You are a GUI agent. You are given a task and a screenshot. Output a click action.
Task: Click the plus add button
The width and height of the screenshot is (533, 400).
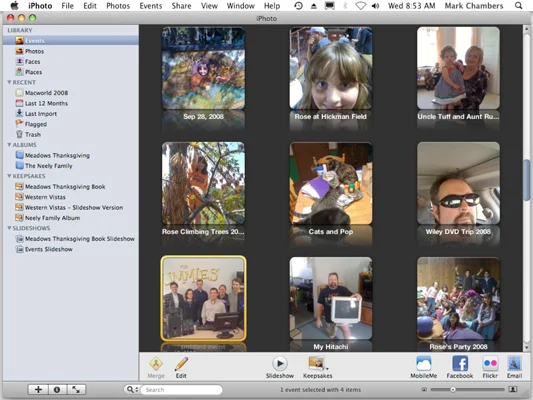tap(38, 390)
